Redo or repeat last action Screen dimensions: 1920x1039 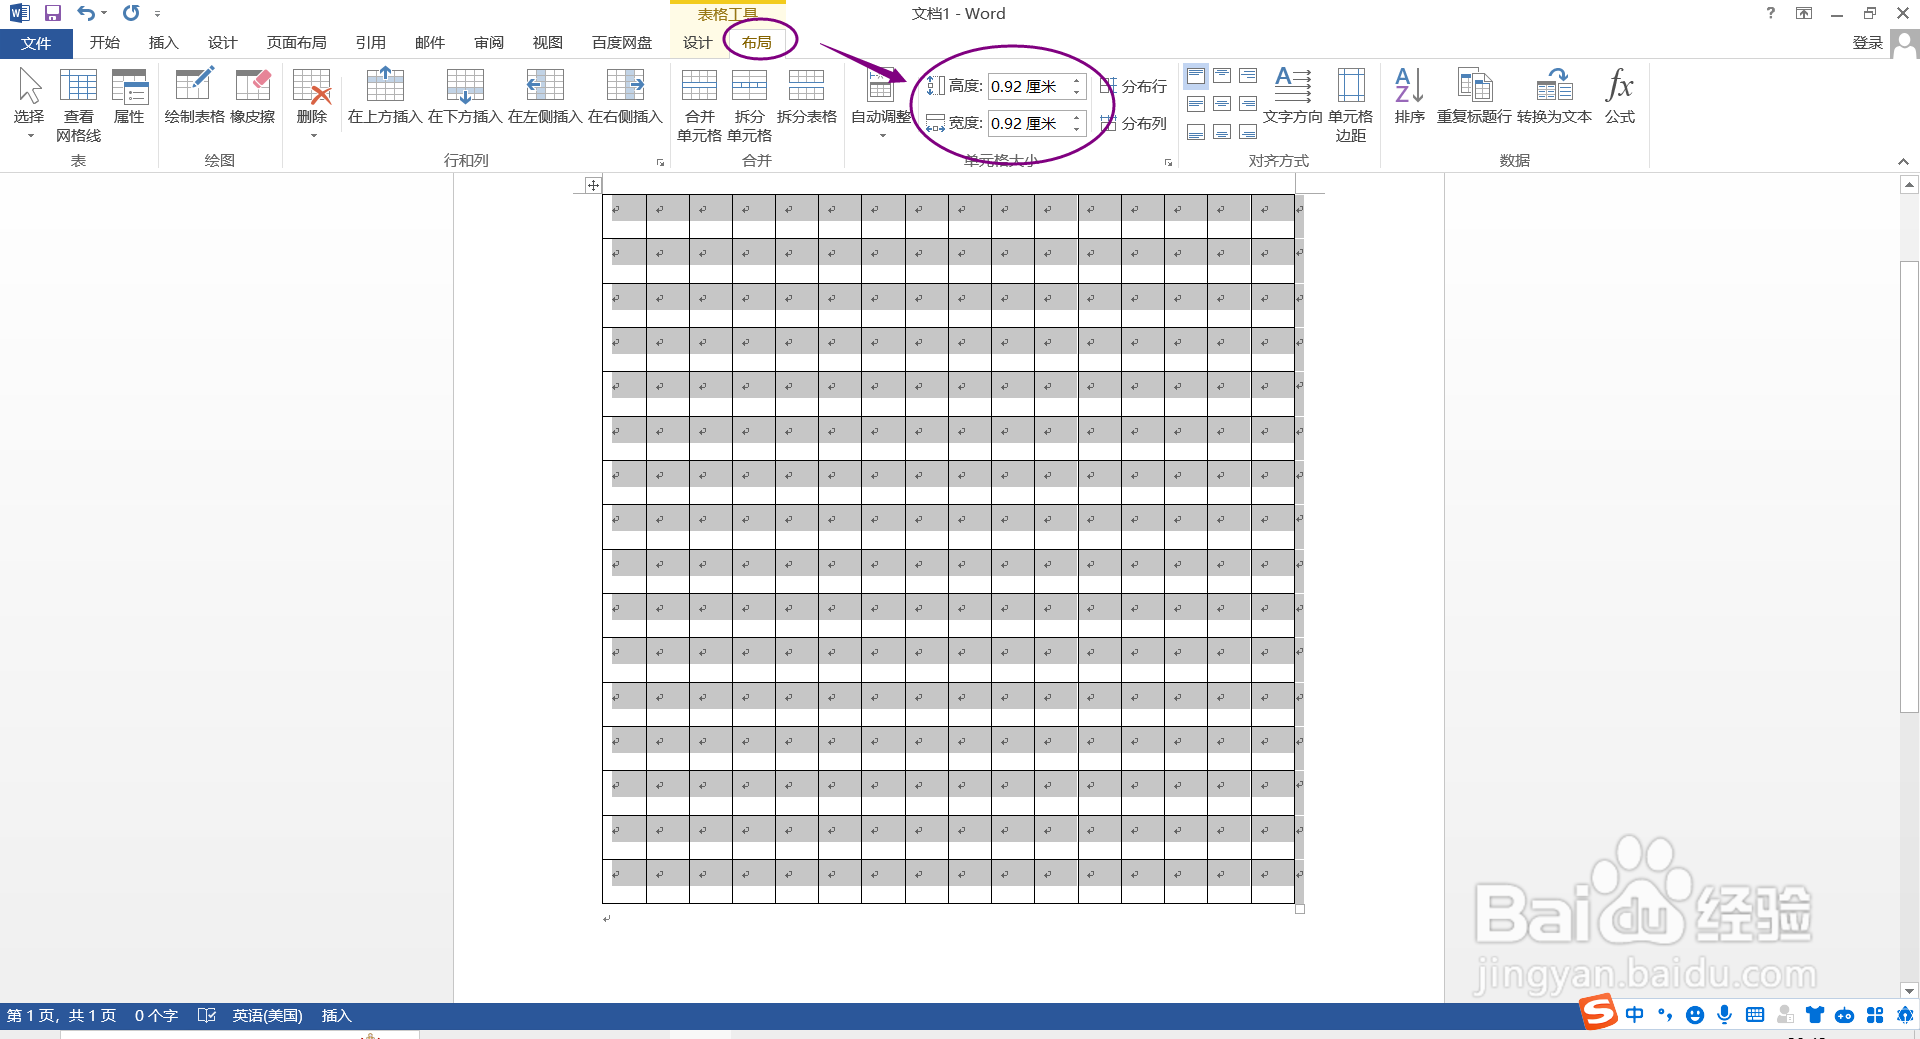pos(131,13)
